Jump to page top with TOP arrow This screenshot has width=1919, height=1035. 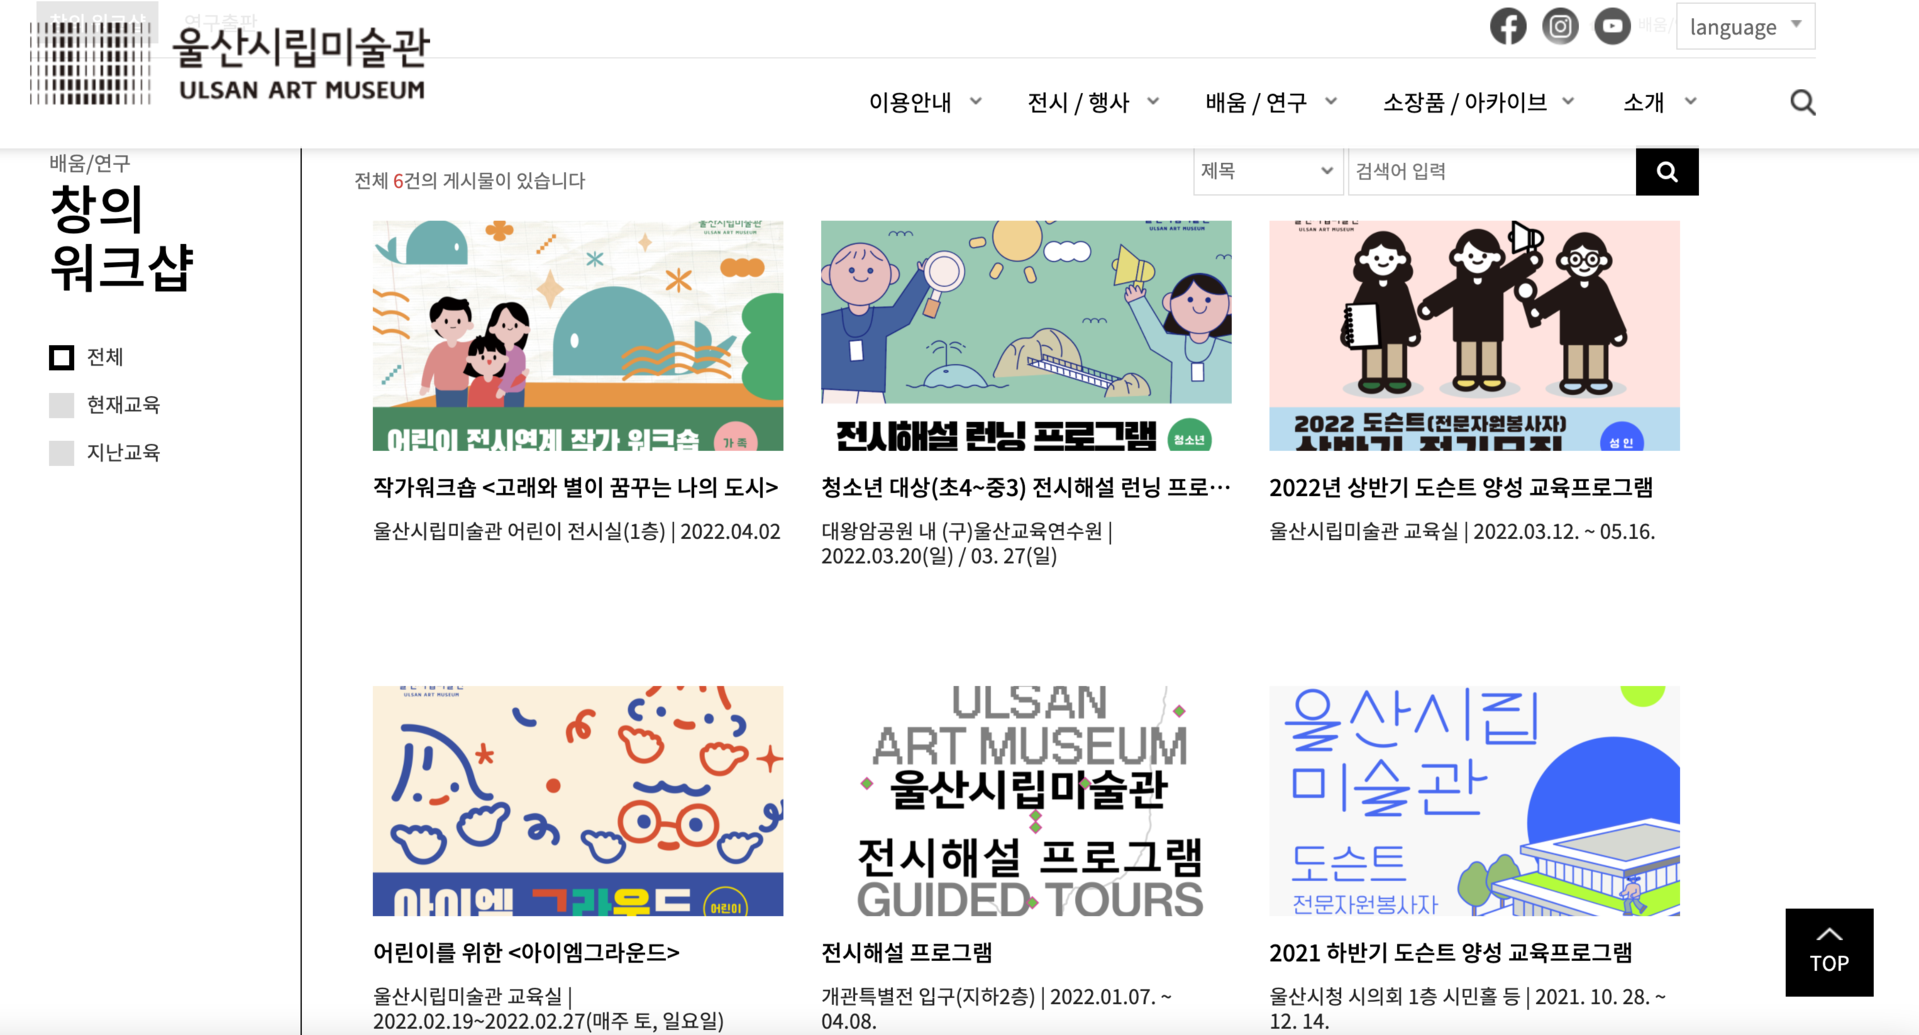pyautogui.click(x=1829, y=952)
